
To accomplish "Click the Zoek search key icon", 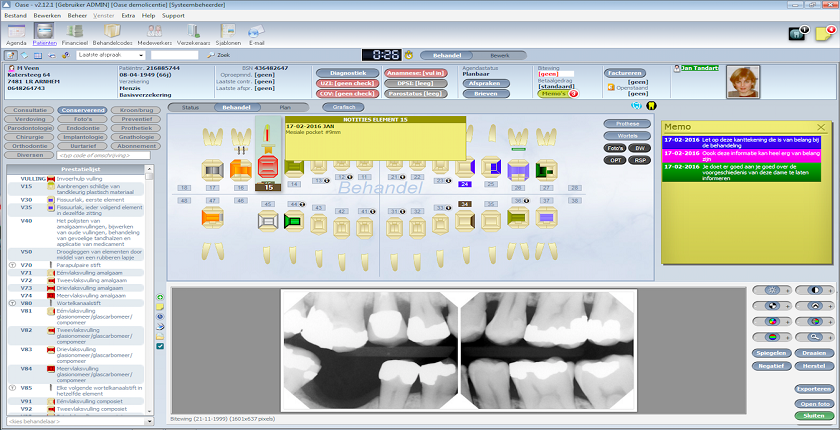I will 212,55.
